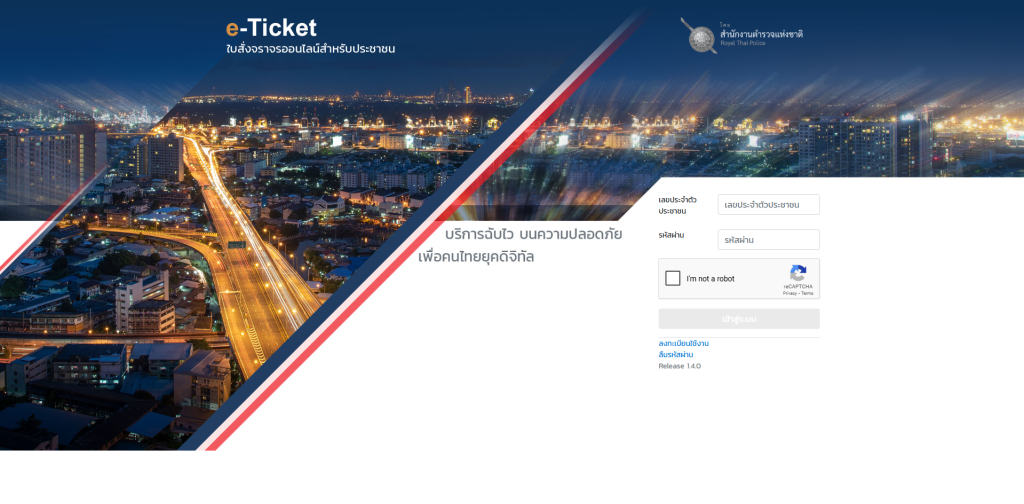
Task: Open the ลงทะเบียนใช้งาน registration link
Action: pyautogui.click(x=684, y=343)
